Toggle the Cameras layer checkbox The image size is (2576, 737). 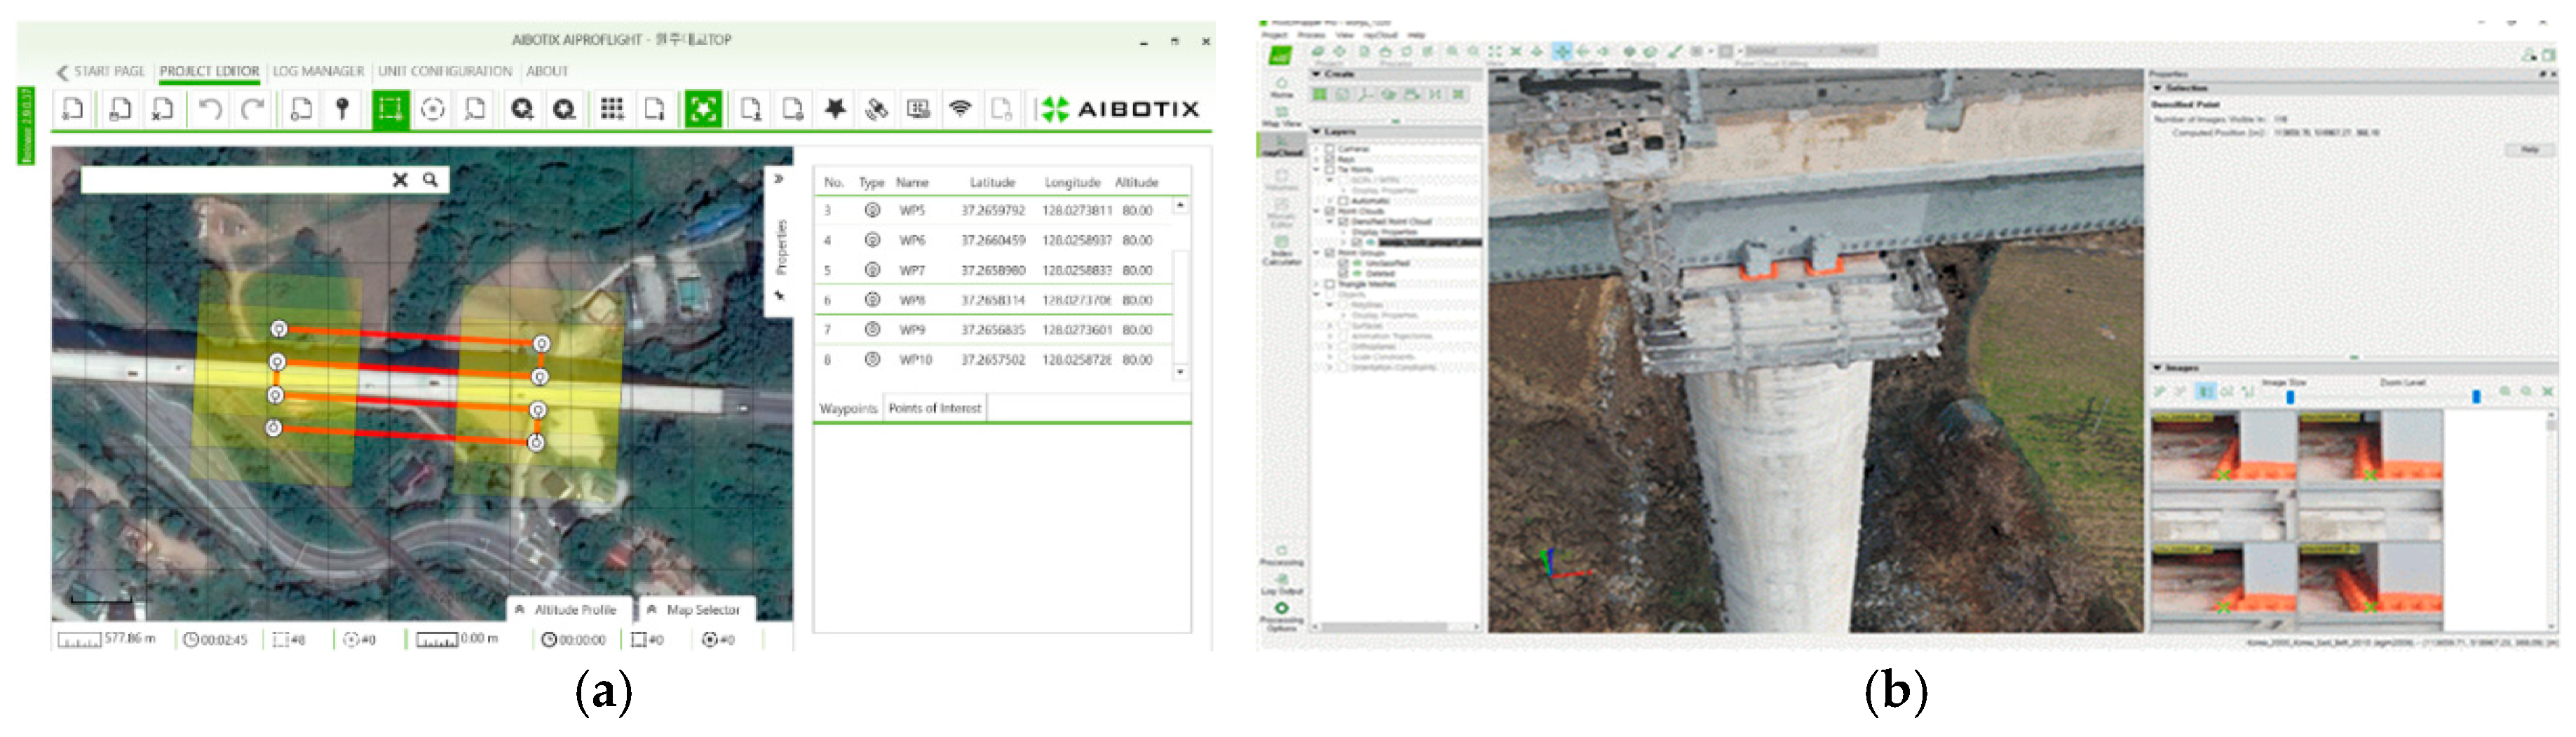coord(1330,149)
